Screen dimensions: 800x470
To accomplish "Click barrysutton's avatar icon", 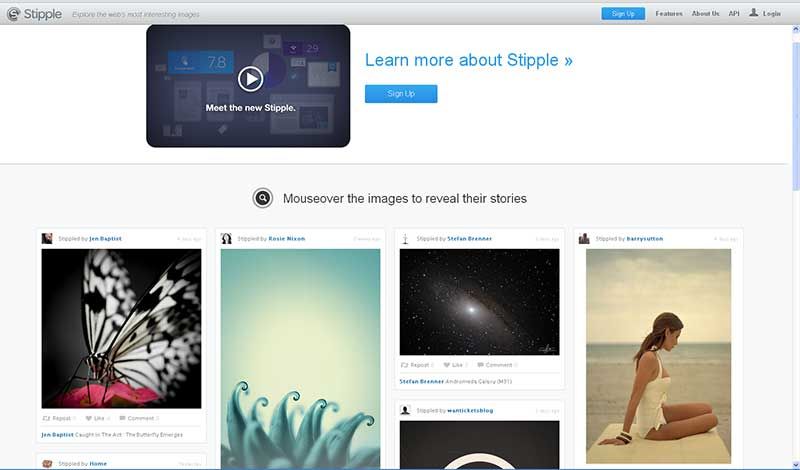I will (584, 238).
